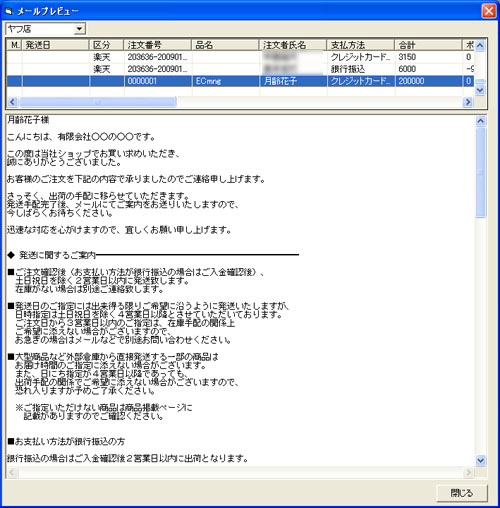Select order number 0000001

pos(142,81)
